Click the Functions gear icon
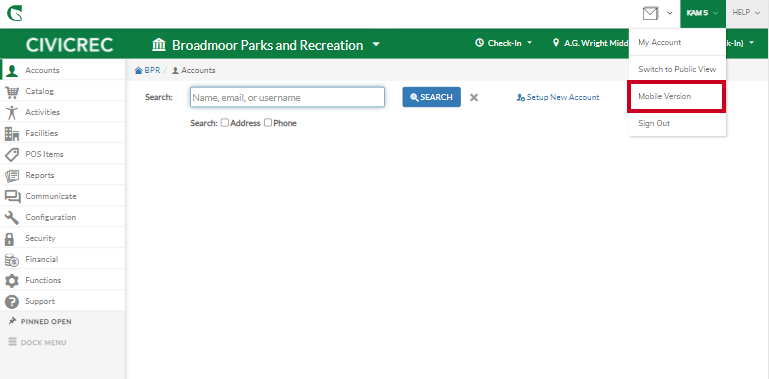This screenshot has height=379, width=769. tap(12, 281)
